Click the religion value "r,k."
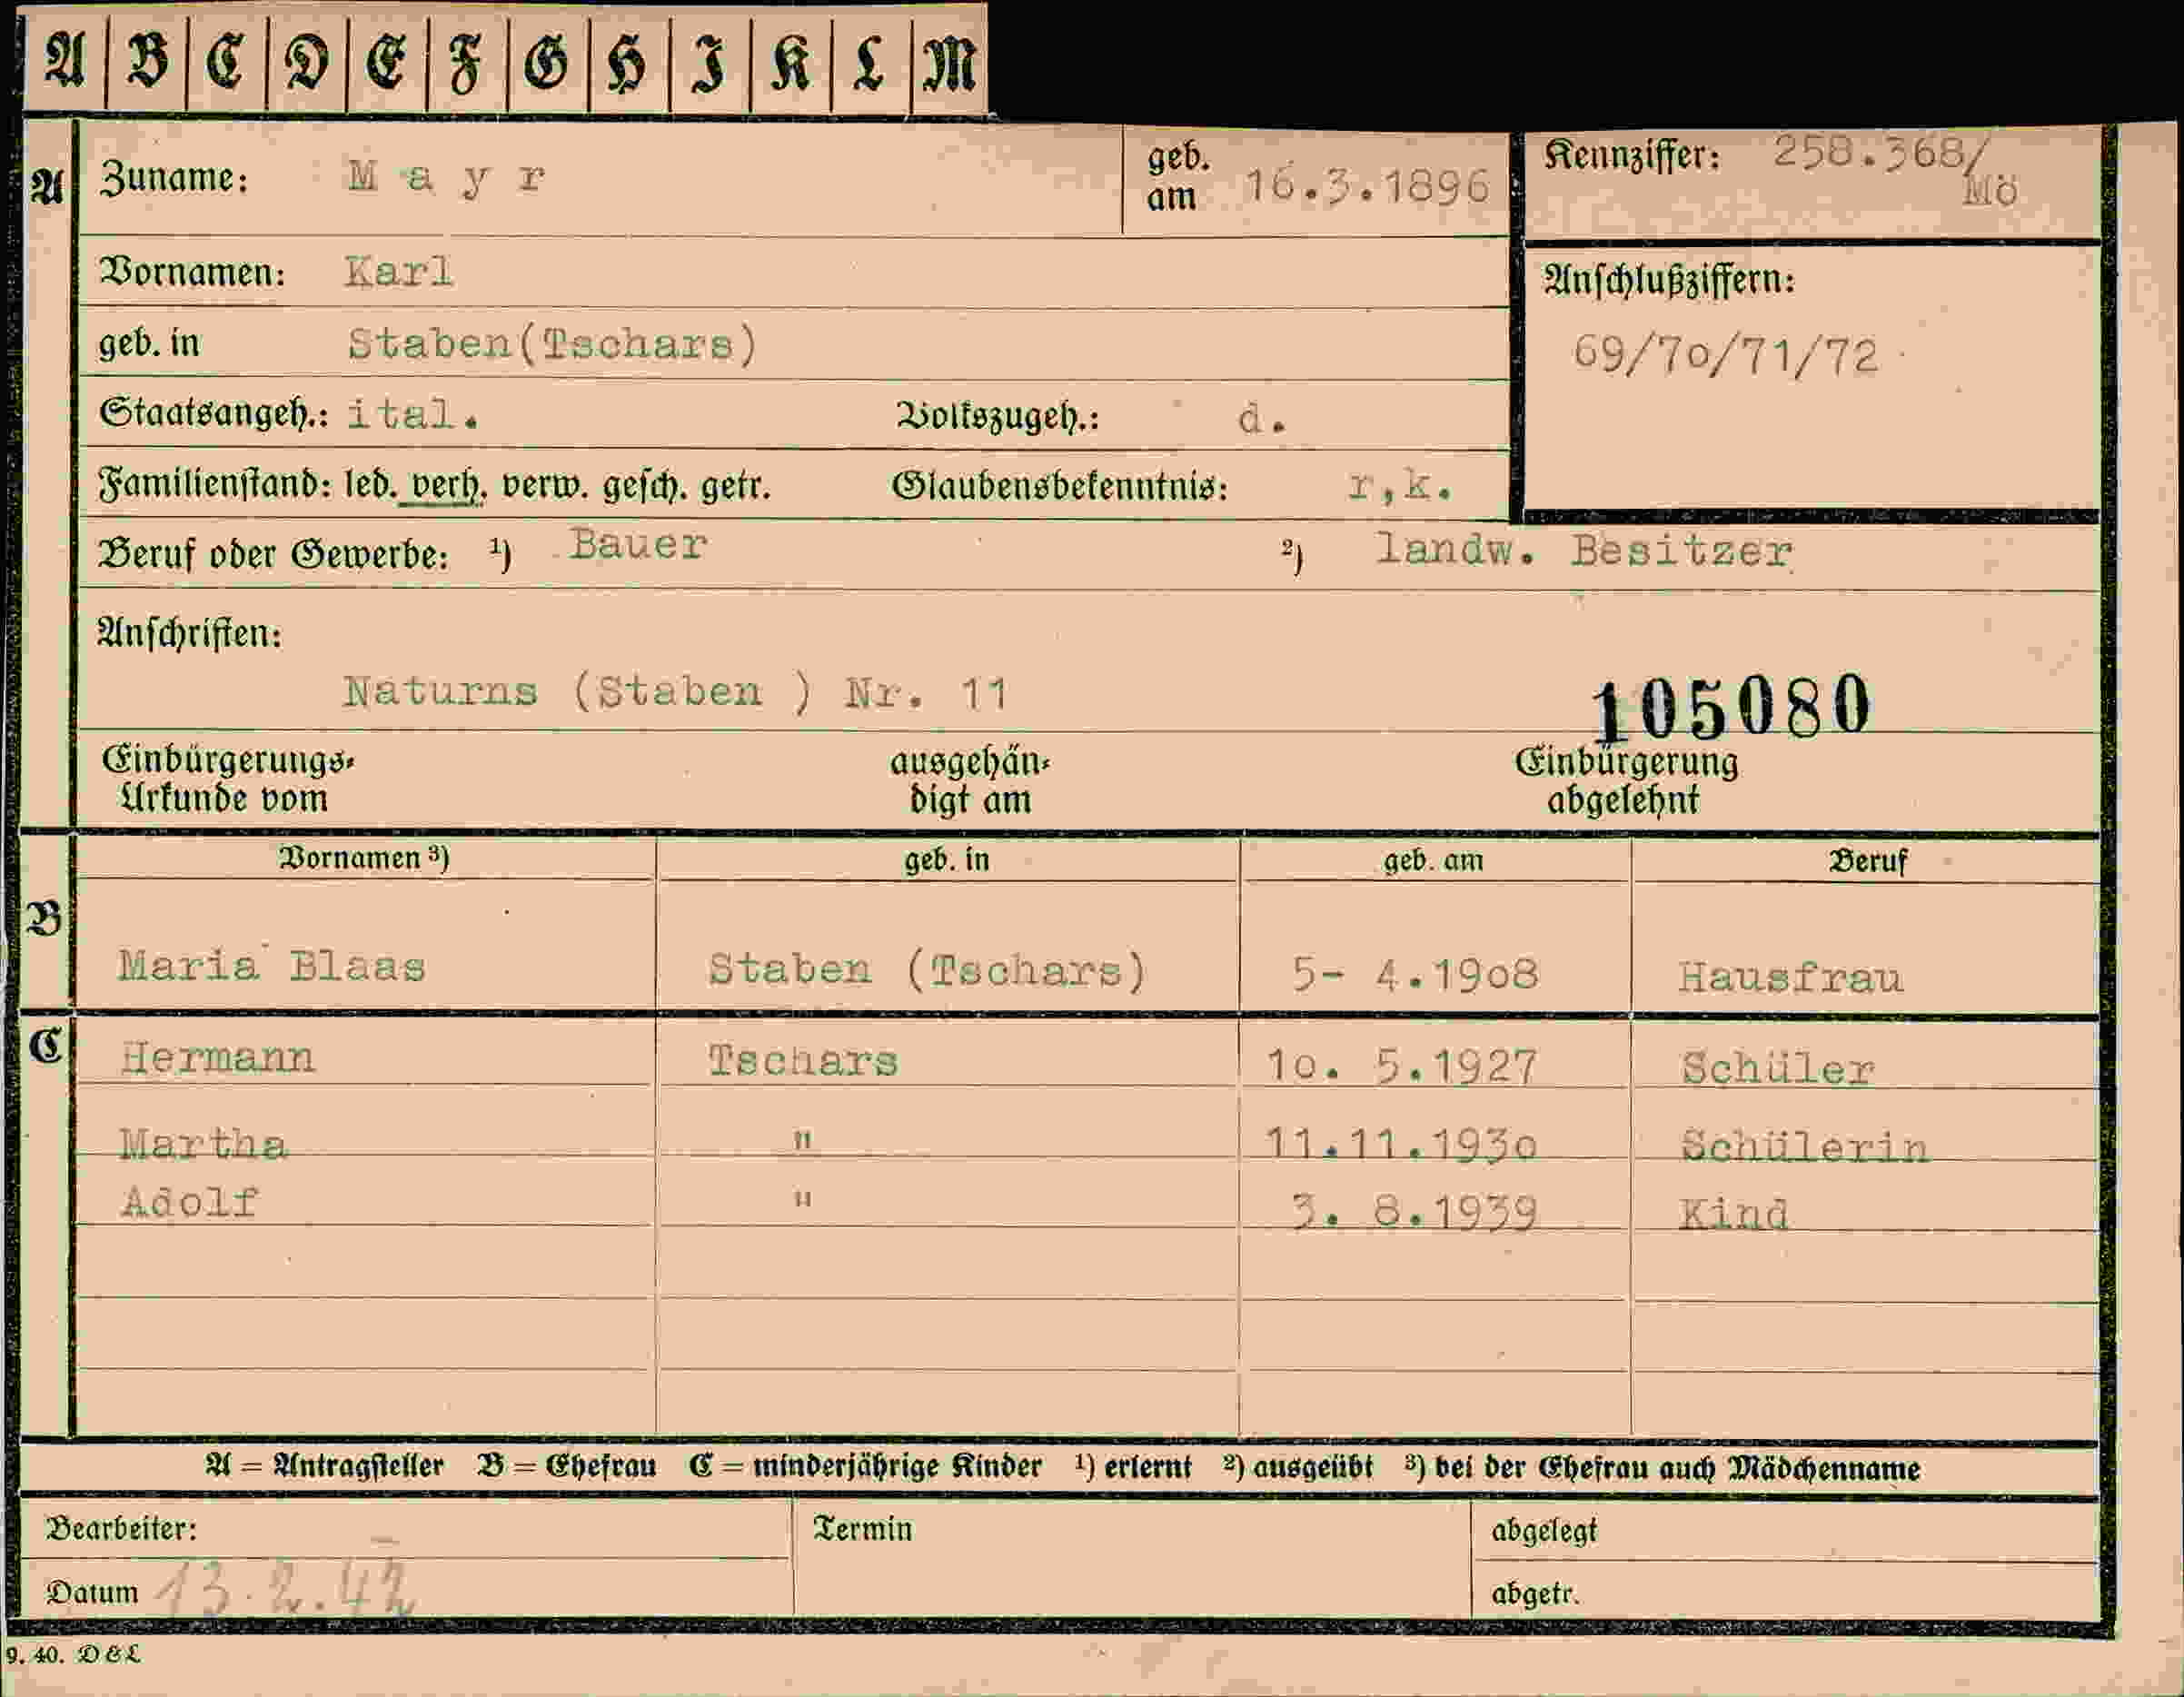This screenshot has width=2184, height=1697. click(x=1400, y=486)
